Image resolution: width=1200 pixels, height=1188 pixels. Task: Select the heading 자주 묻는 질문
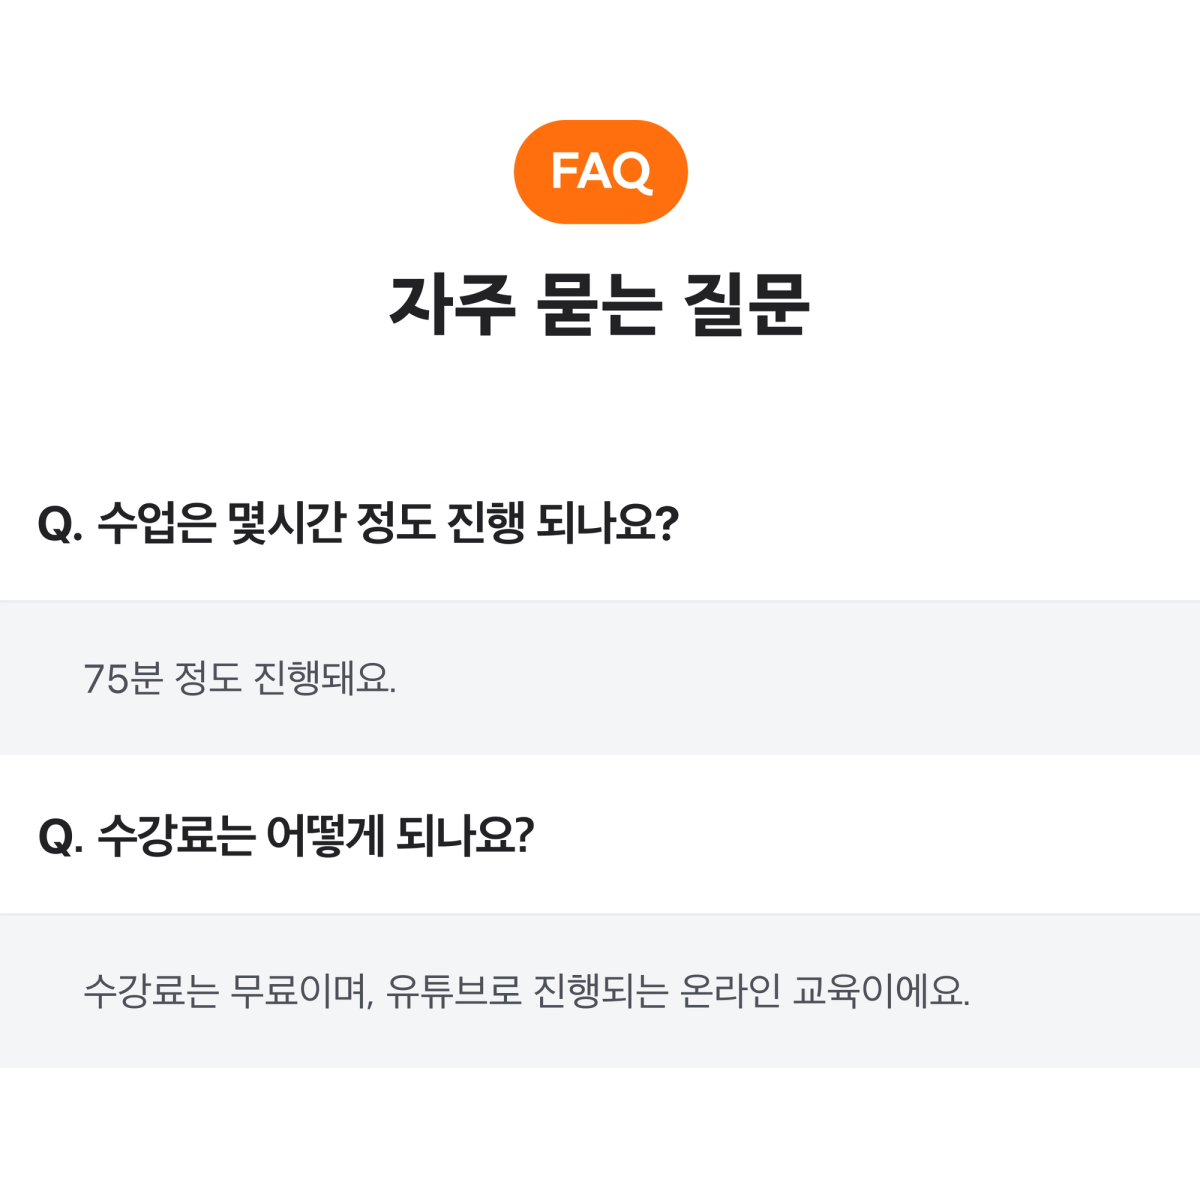click(599, 304)
